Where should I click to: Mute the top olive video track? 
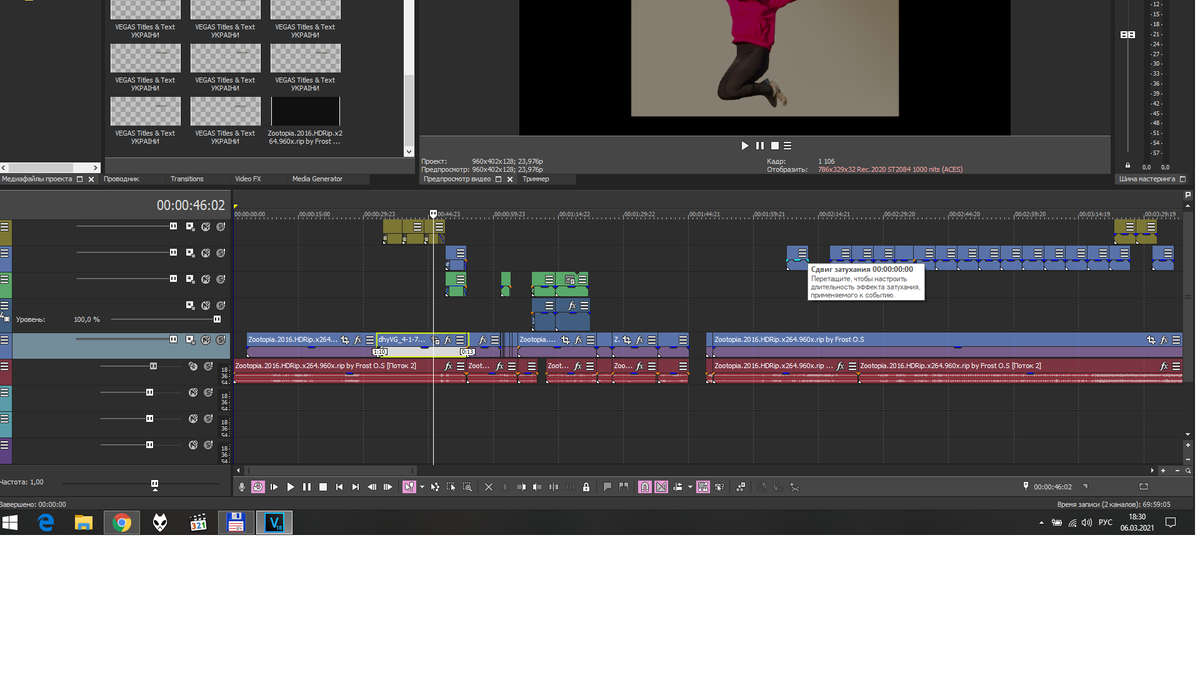tap(206, 227)
